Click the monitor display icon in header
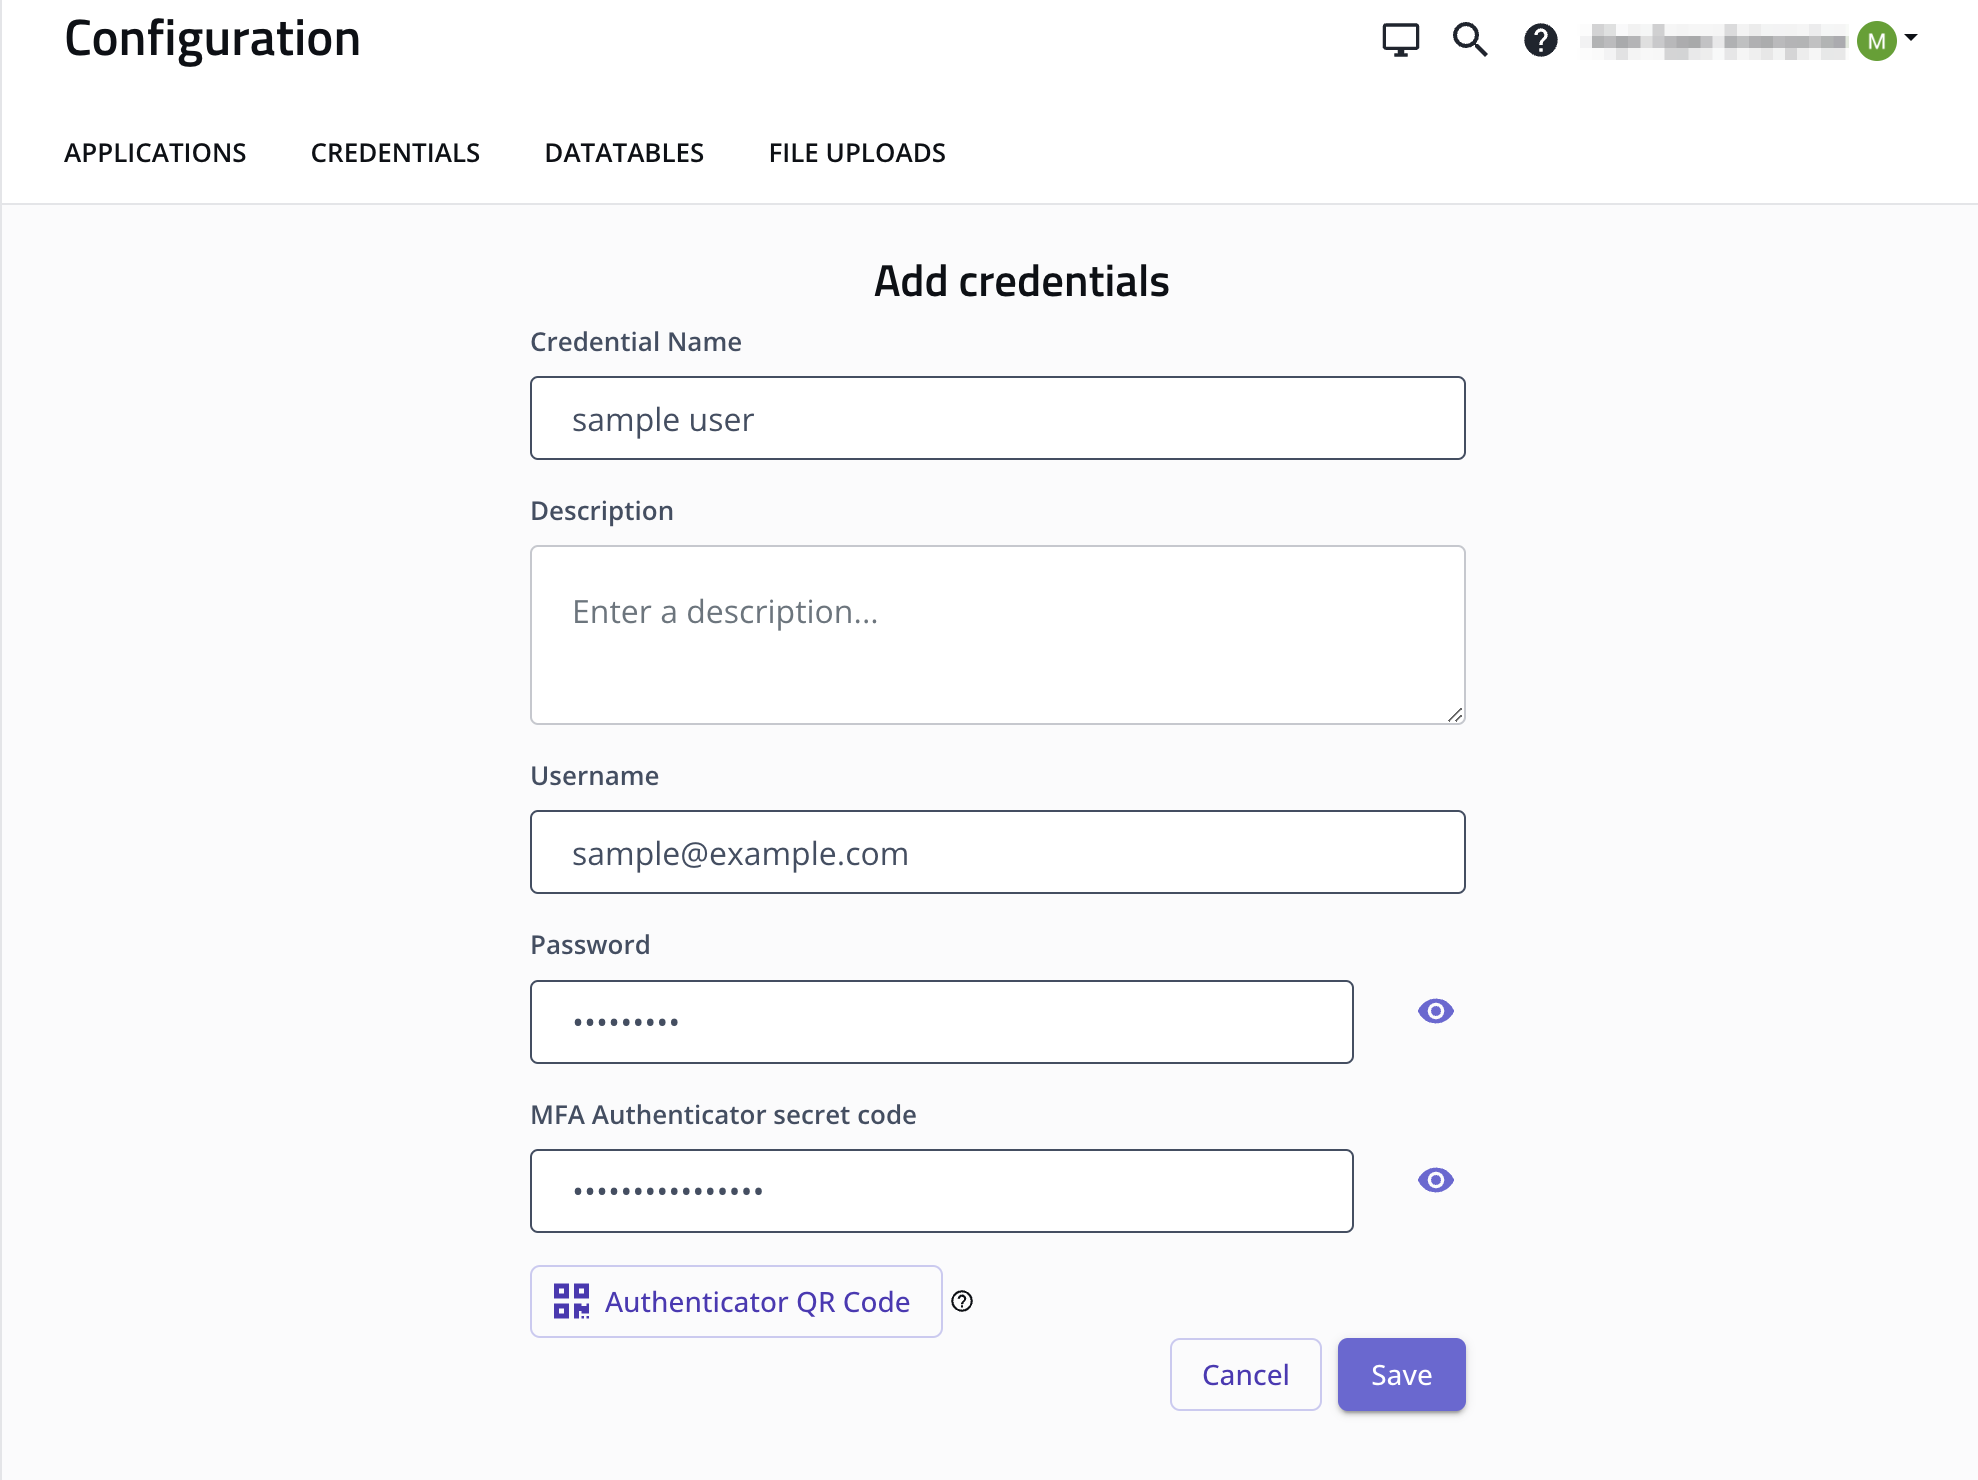Viewport: 1978px width, 1480px height. [1400, 40]
